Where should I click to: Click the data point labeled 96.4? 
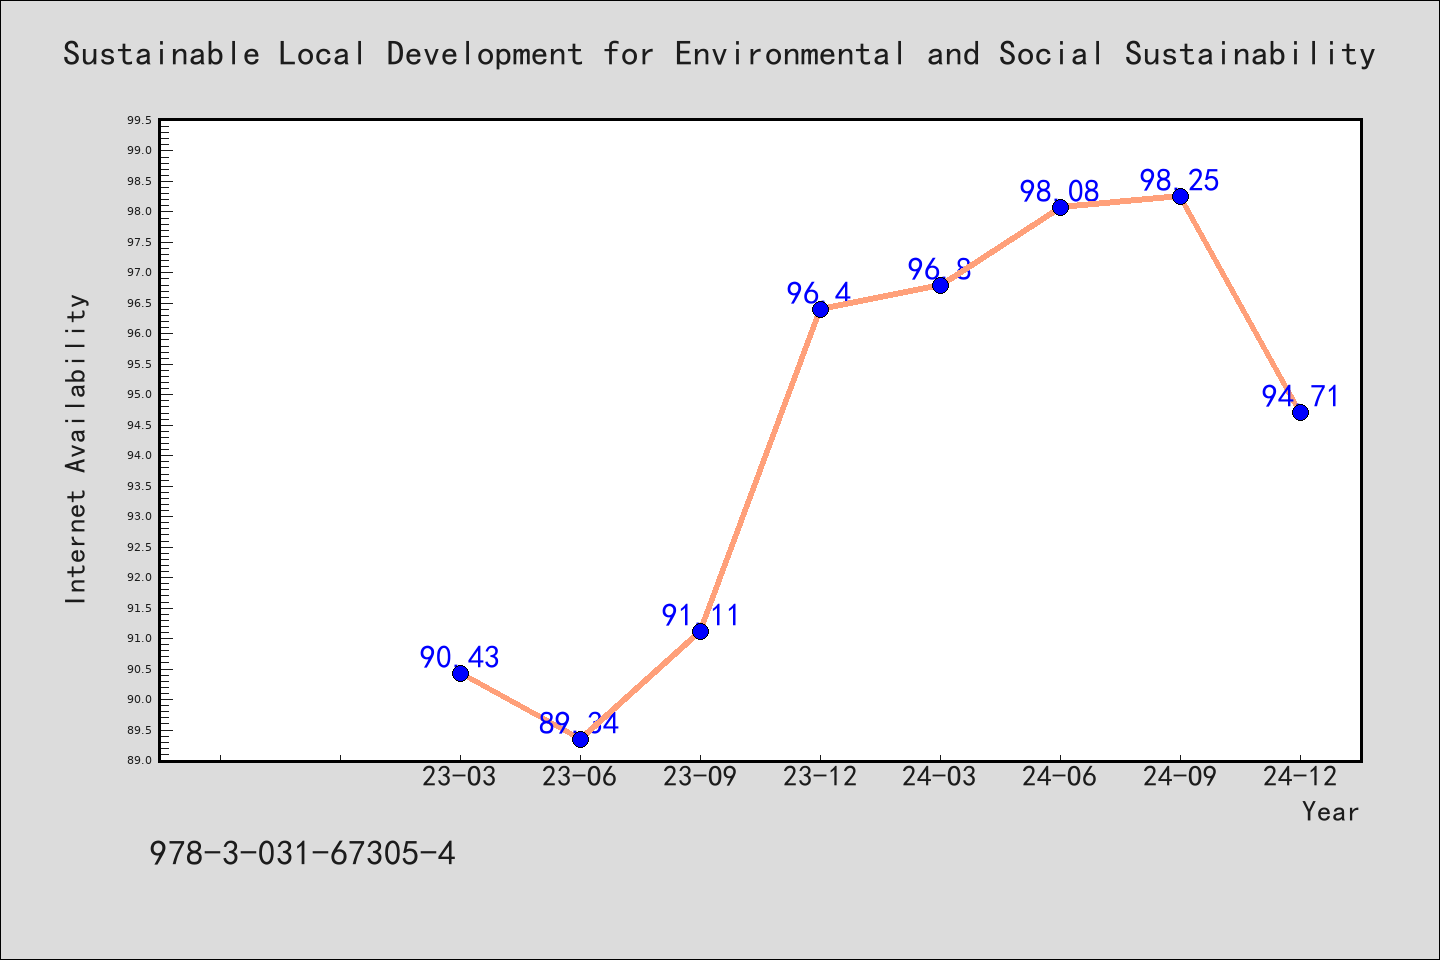[x=820, y=309]
